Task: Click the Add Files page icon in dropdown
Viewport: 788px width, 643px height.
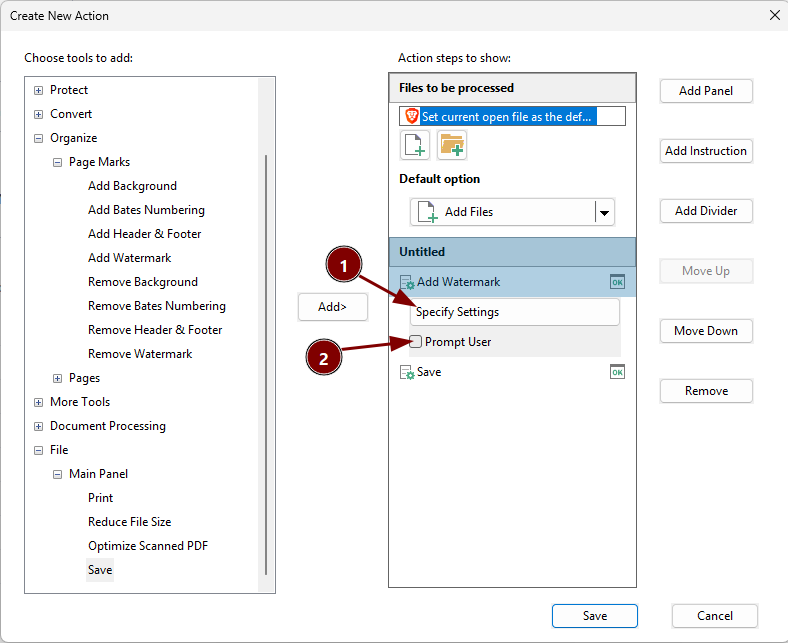Action: (428, 212)
